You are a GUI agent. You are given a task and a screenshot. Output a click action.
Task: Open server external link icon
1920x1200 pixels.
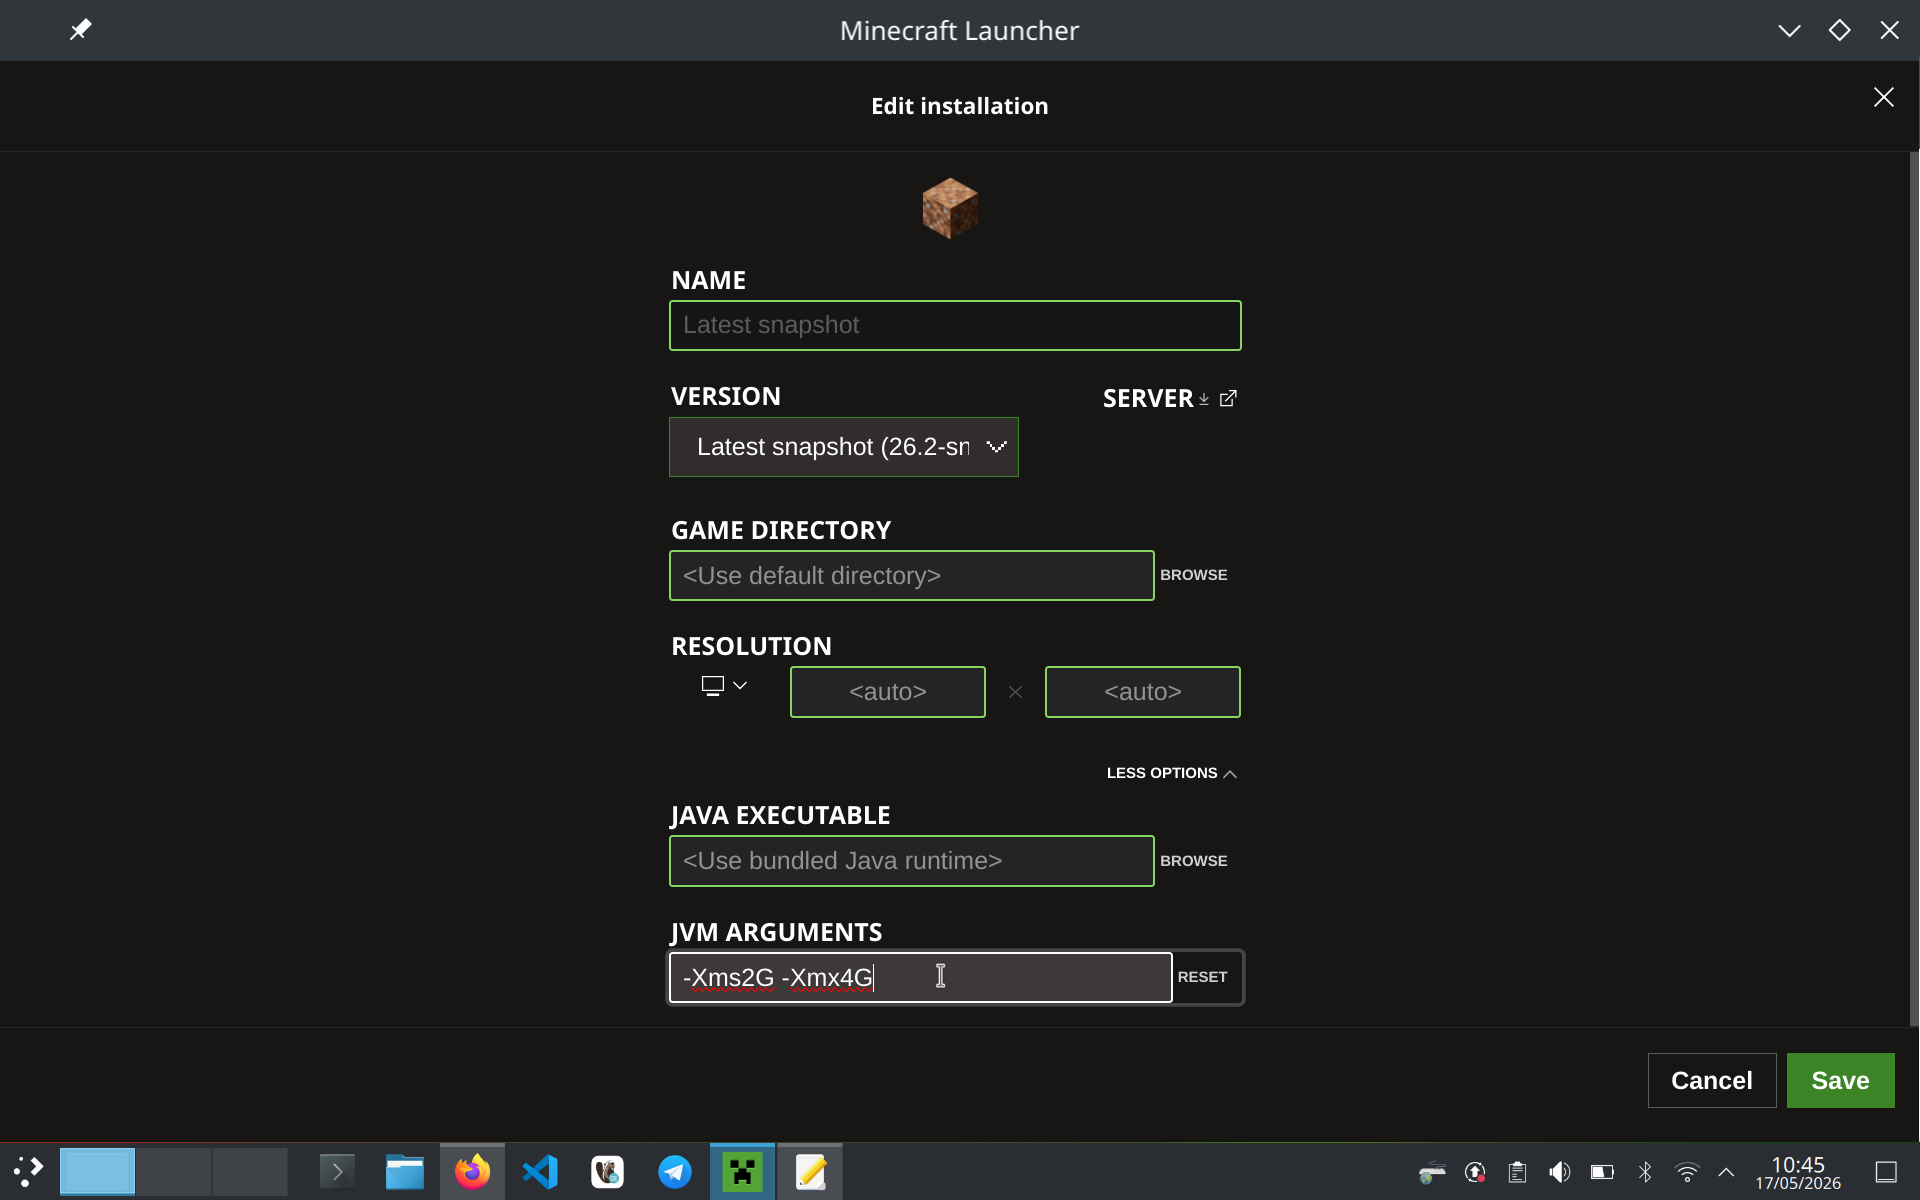1229,398
